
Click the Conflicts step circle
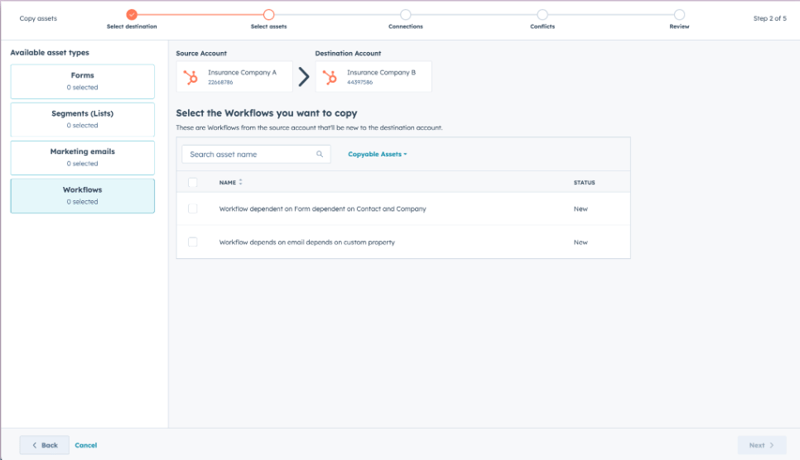[542, 14]
